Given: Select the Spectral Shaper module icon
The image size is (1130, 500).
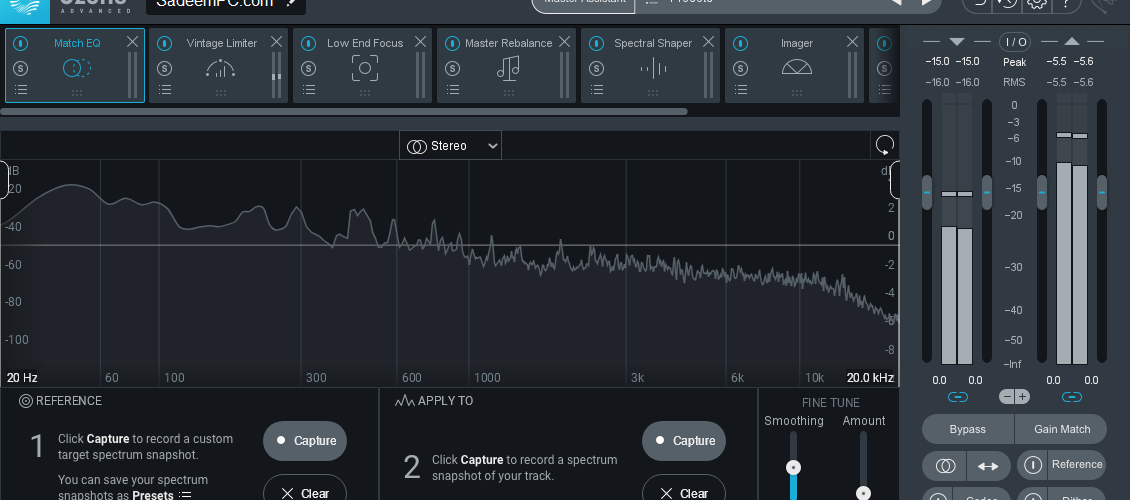Looking at the screenshot, I should click(x=653, y=69).
